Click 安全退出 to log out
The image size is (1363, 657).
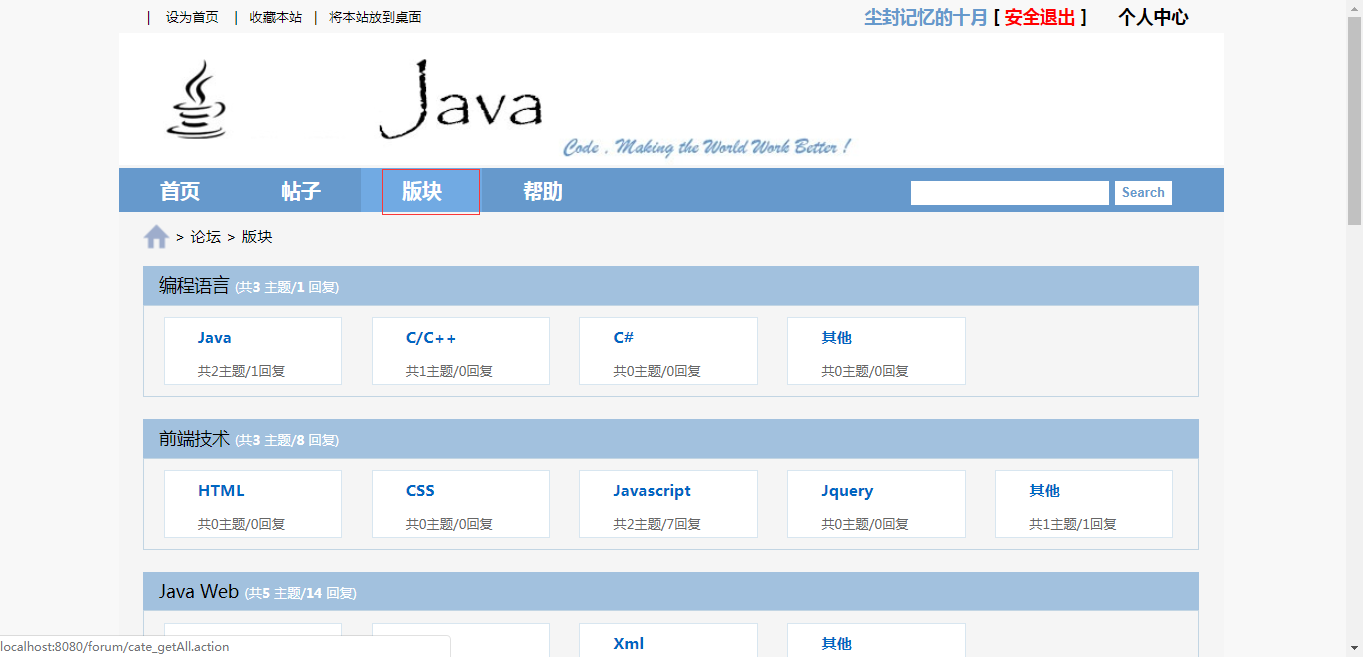click(1040, 17)
